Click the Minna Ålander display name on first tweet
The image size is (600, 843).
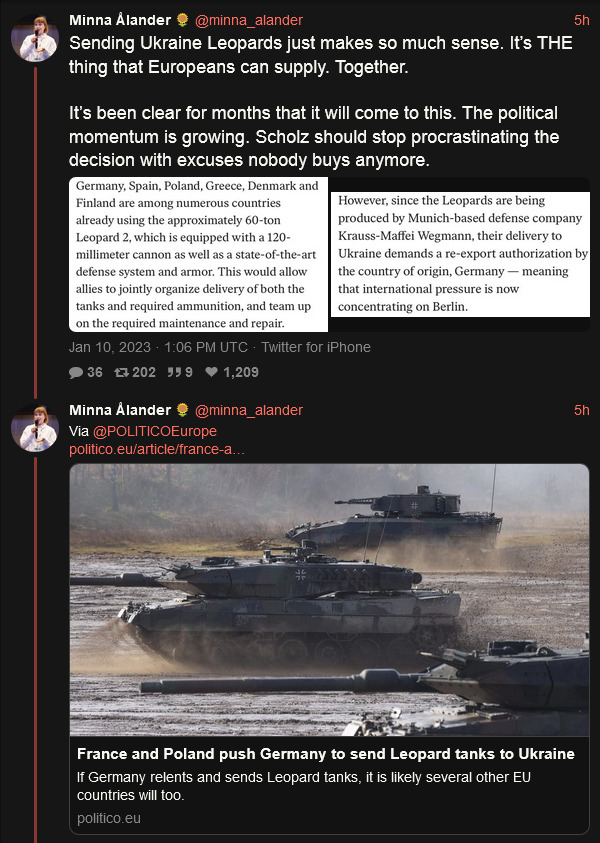click(x=120, y=20)
